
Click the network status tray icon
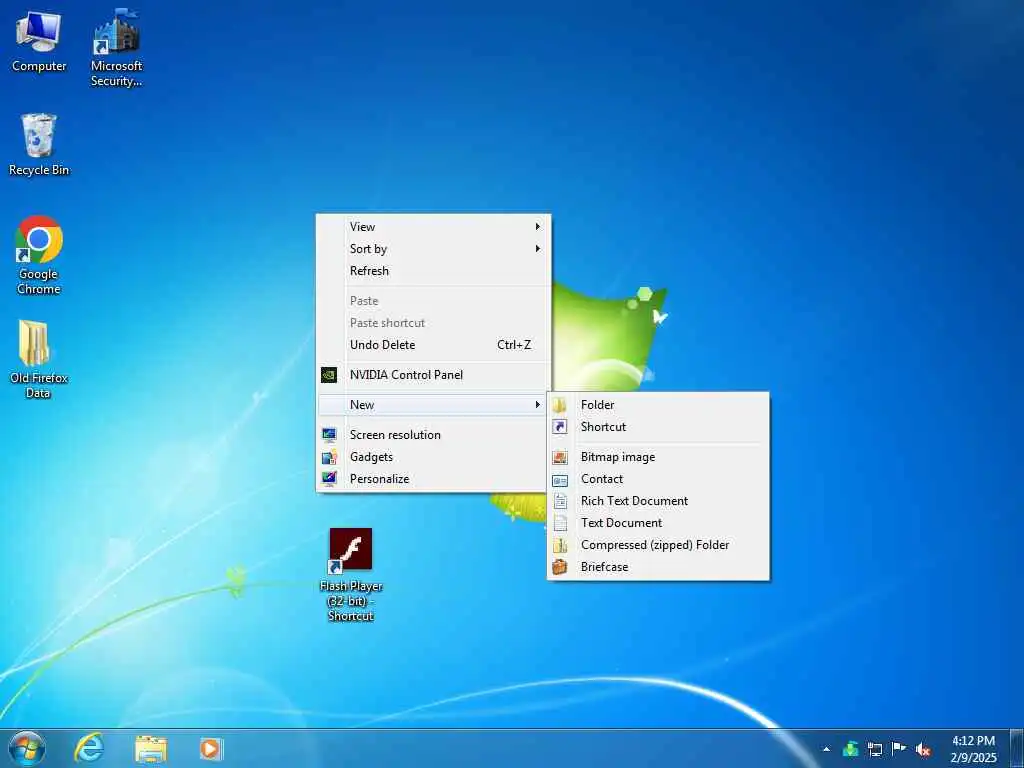point(874,749)
